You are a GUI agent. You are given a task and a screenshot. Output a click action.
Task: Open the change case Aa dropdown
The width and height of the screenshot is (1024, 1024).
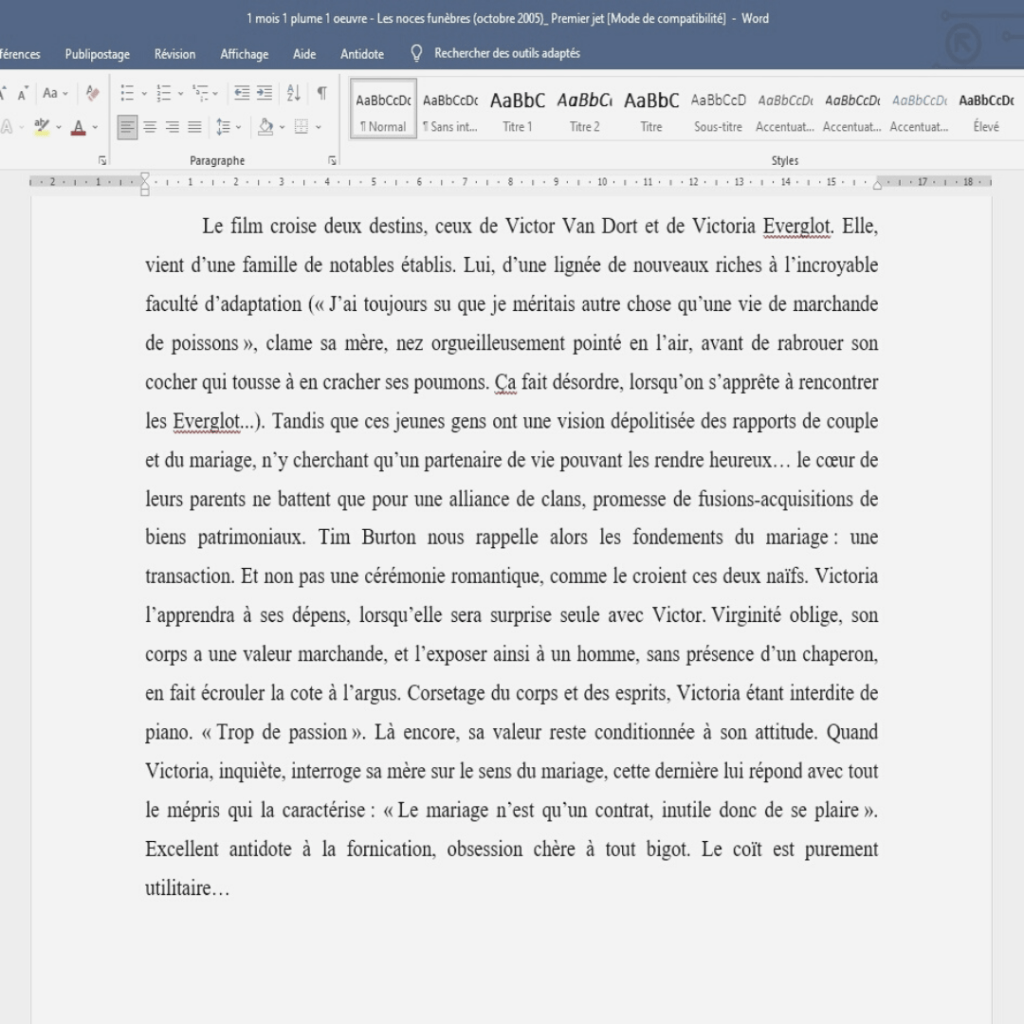pos(55,93)
